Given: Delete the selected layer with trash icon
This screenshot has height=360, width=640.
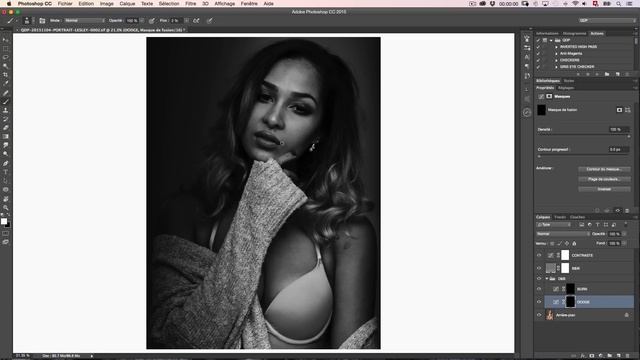Looking at the screenshot, I should 628,356.
